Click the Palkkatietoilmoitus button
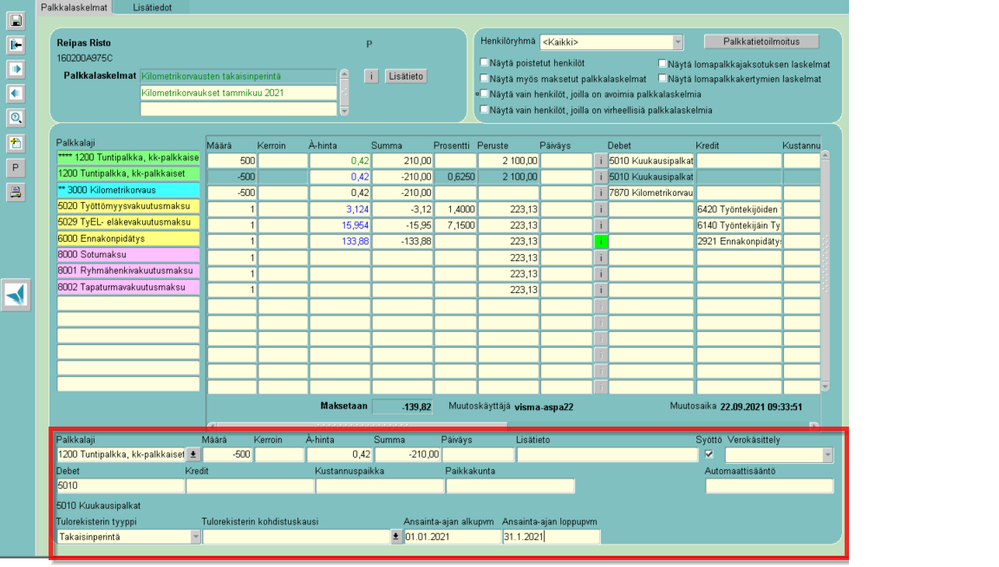The height and width of the screenshot is (567, 999). click(761, 42)
